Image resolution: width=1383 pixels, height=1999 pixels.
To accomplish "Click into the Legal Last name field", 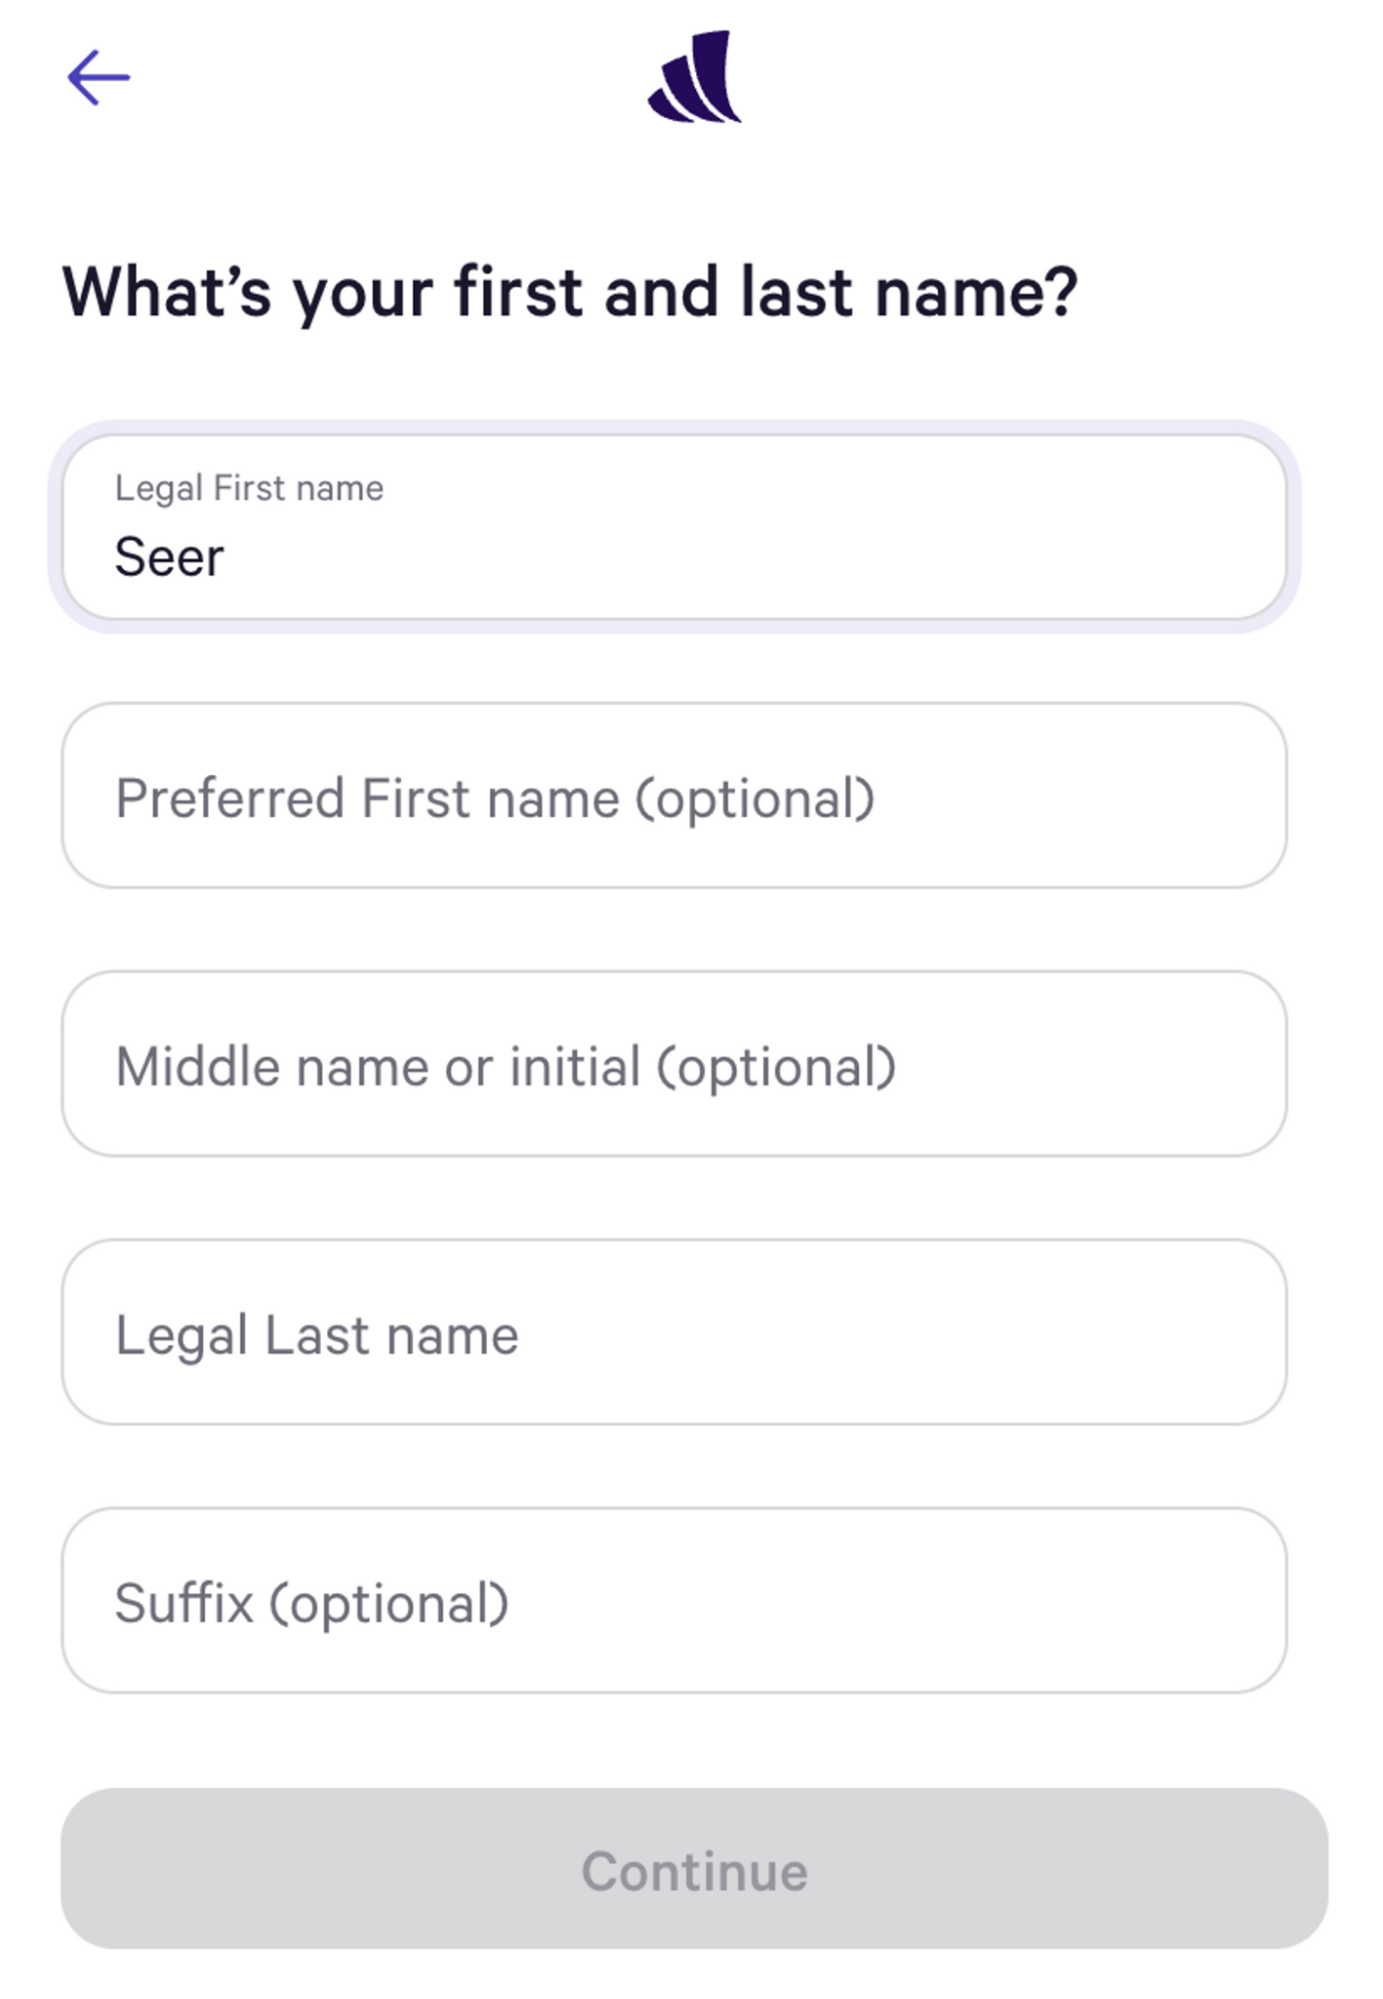I will tap(900, 1332).
